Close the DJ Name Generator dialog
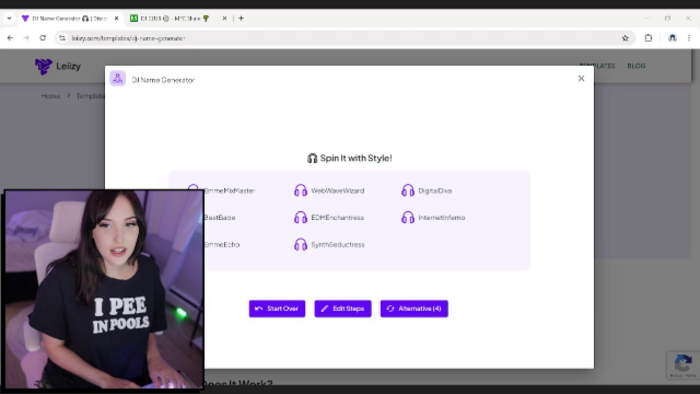 (581, 79)
